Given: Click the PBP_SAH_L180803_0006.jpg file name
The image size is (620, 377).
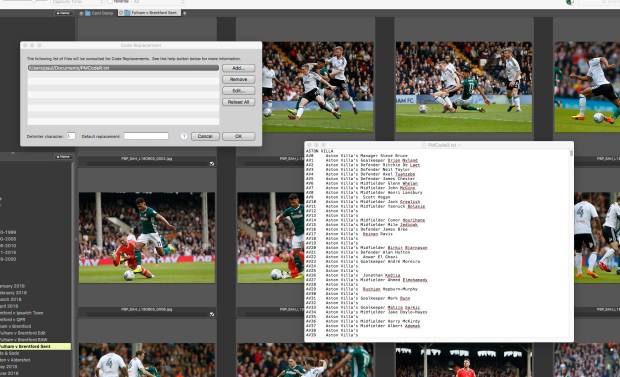Looking at the screenshot, I should (146, 309).
